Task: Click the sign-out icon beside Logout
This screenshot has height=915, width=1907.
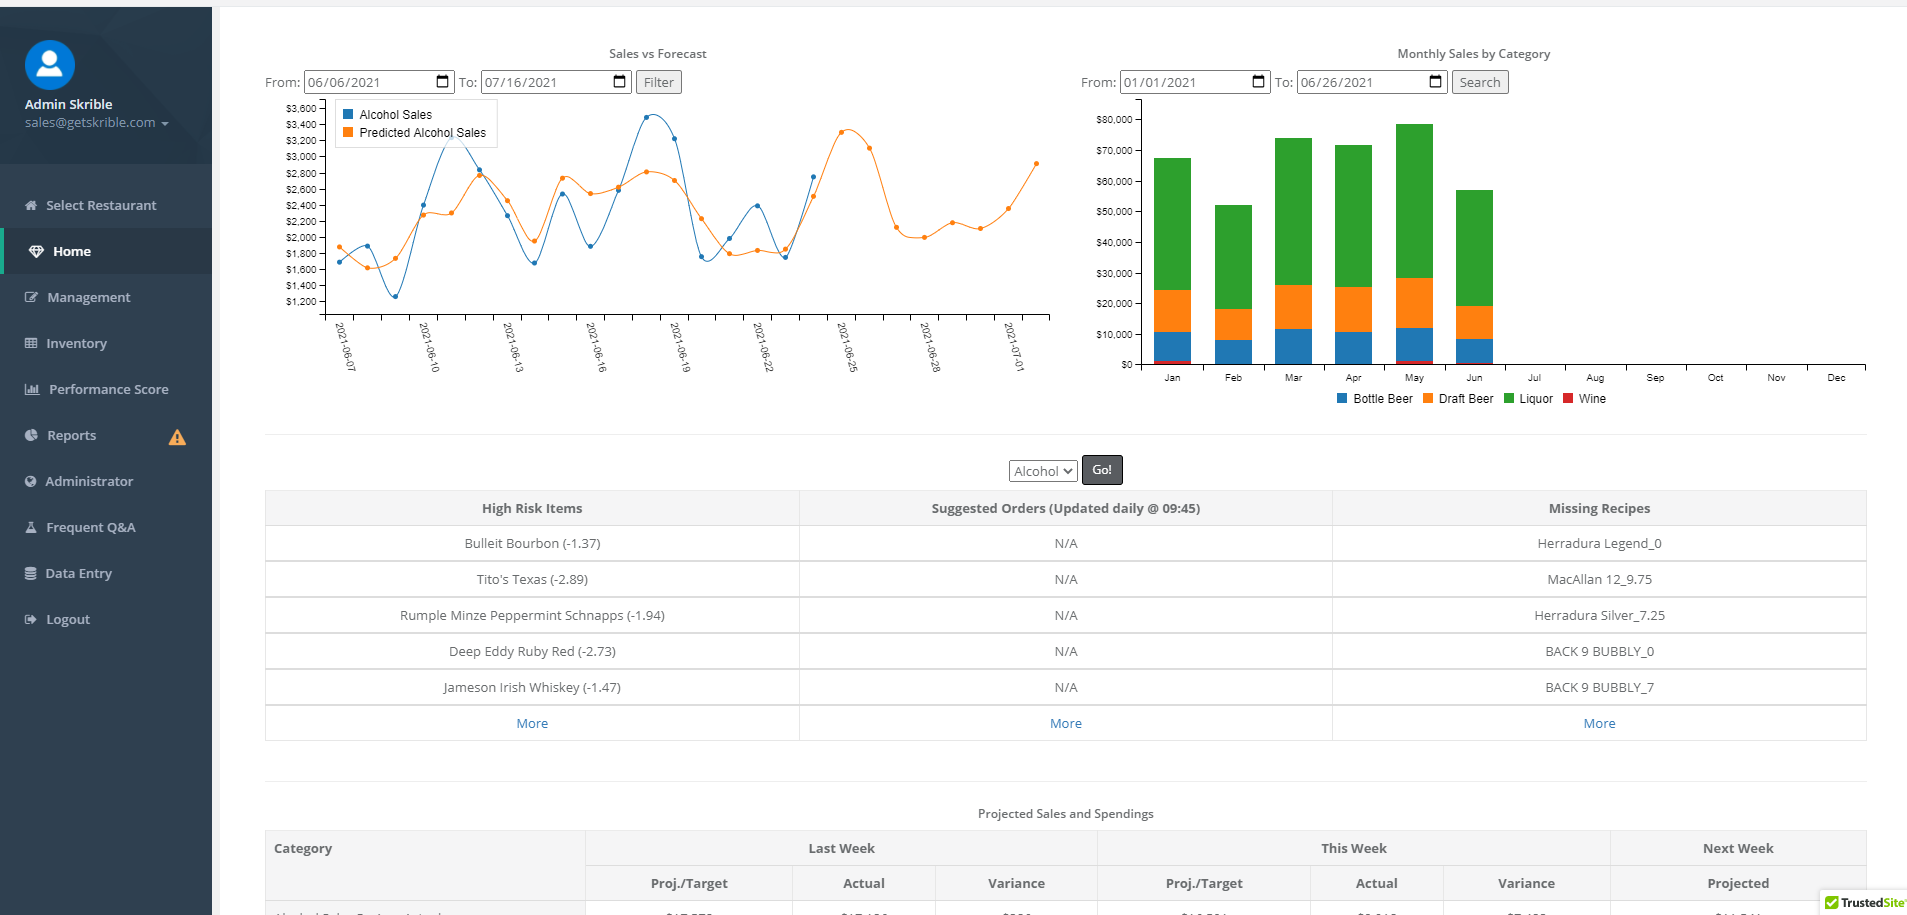Action: pos(31,619)
